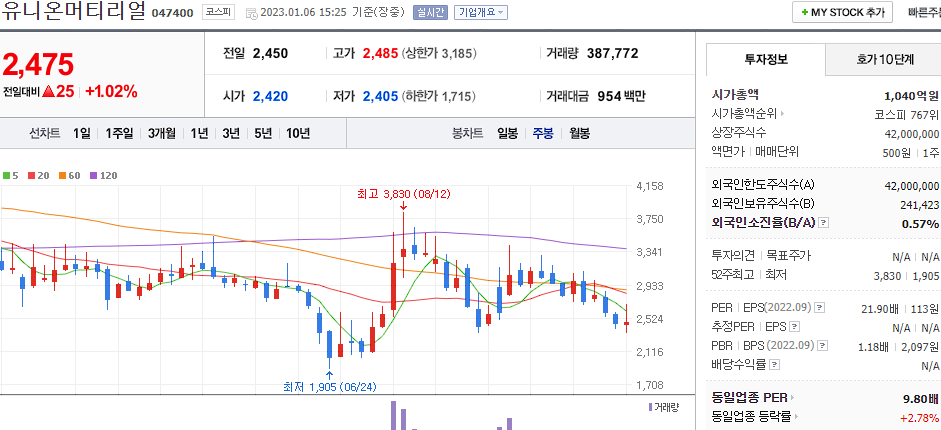Click the stock code 047400
Image resolution: width=941 pixels, height=430 pixels.
tap(172, 13)
